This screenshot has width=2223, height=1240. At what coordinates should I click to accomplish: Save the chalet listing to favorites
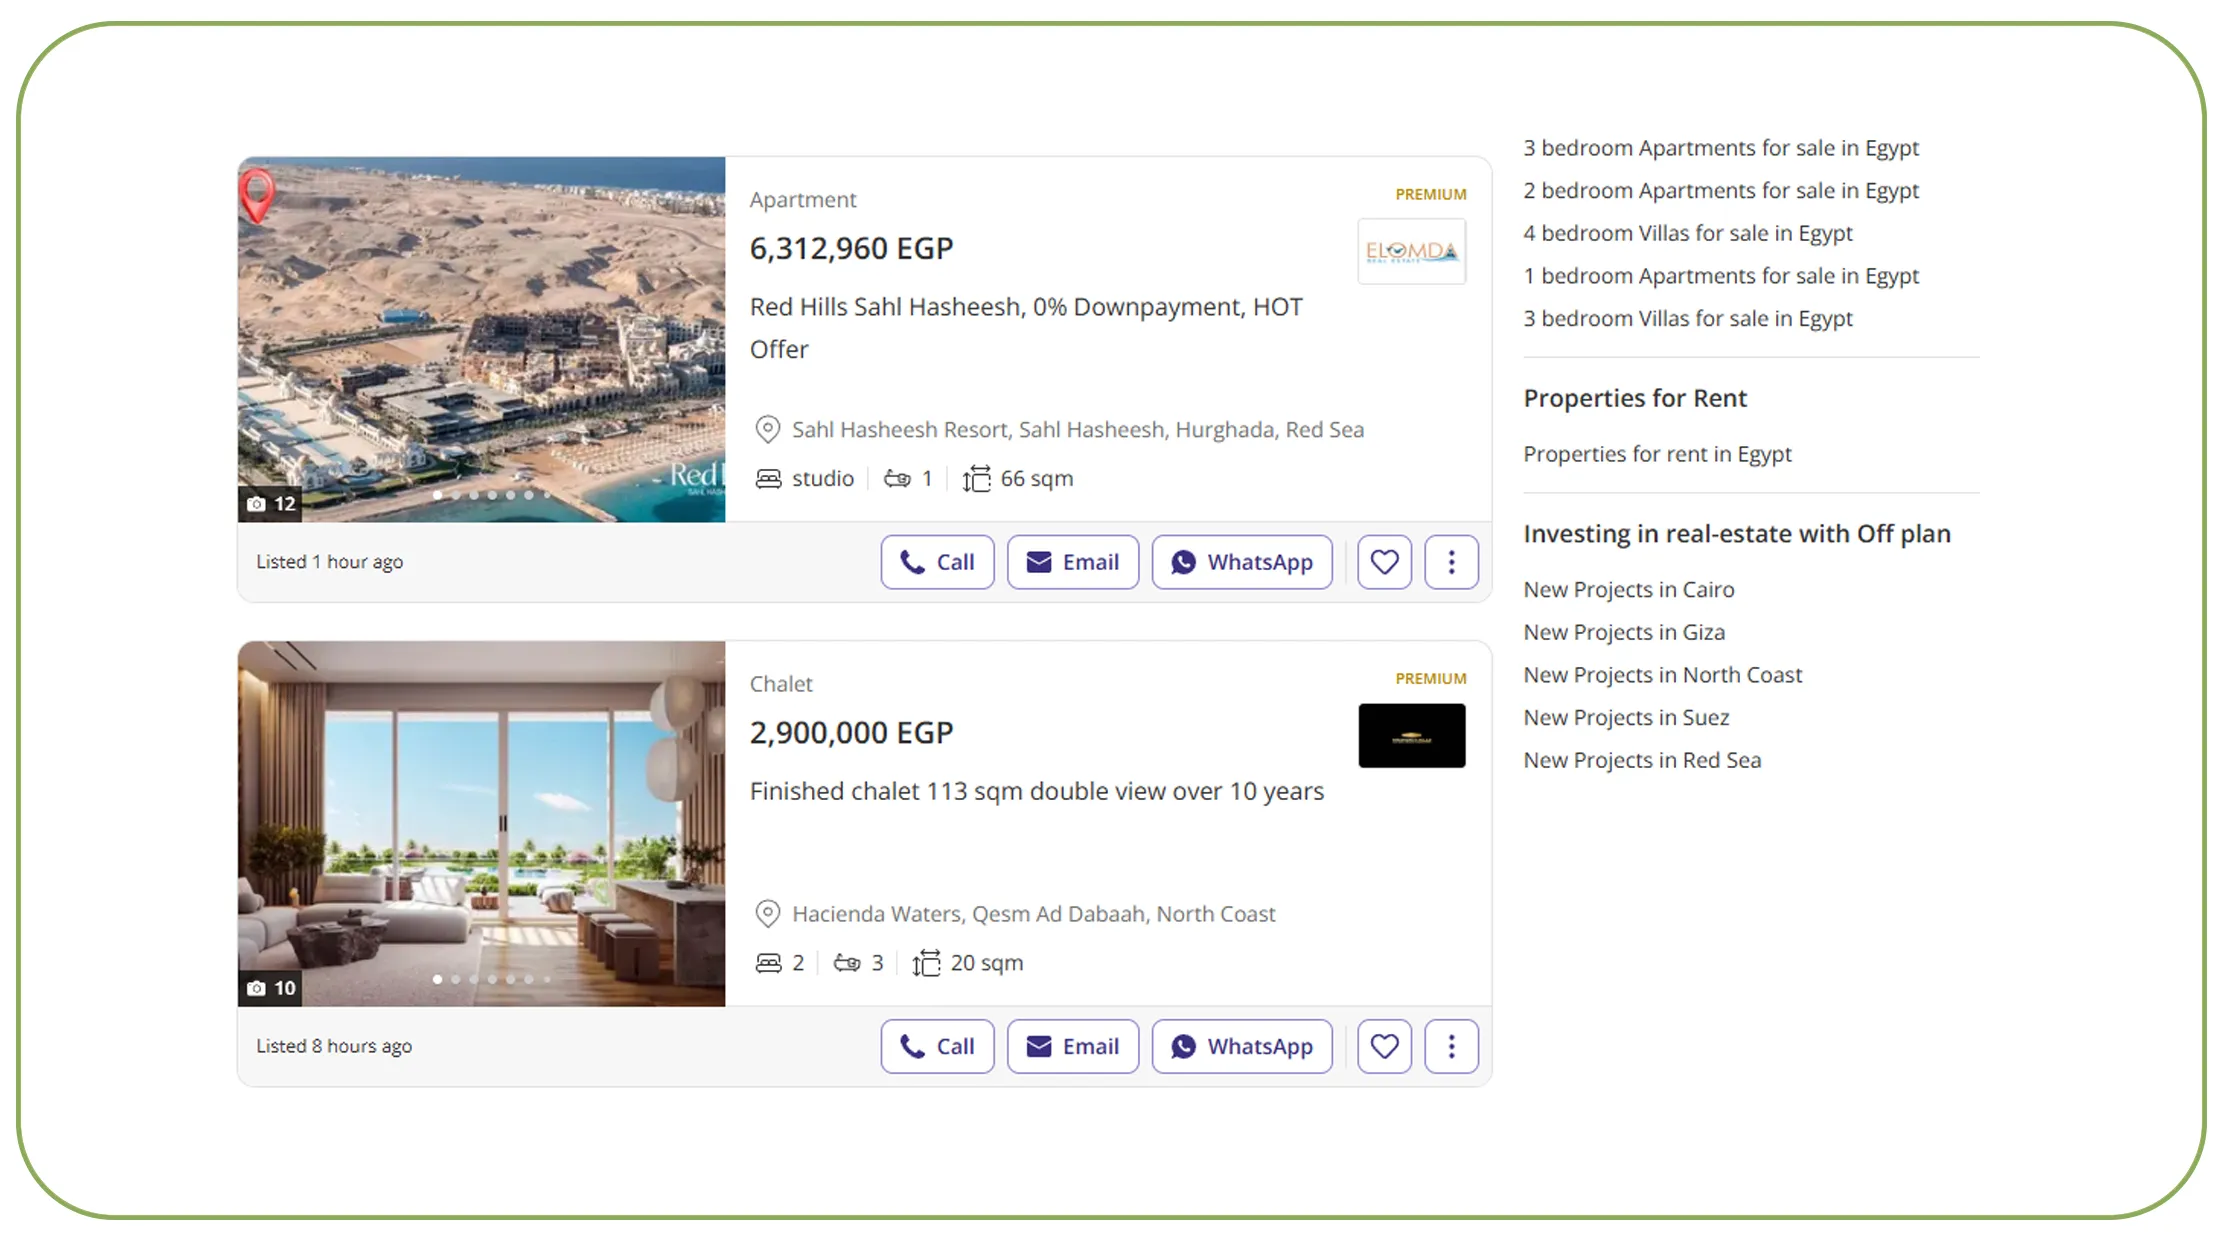pyautogui.click(x=1383, y=1046)
